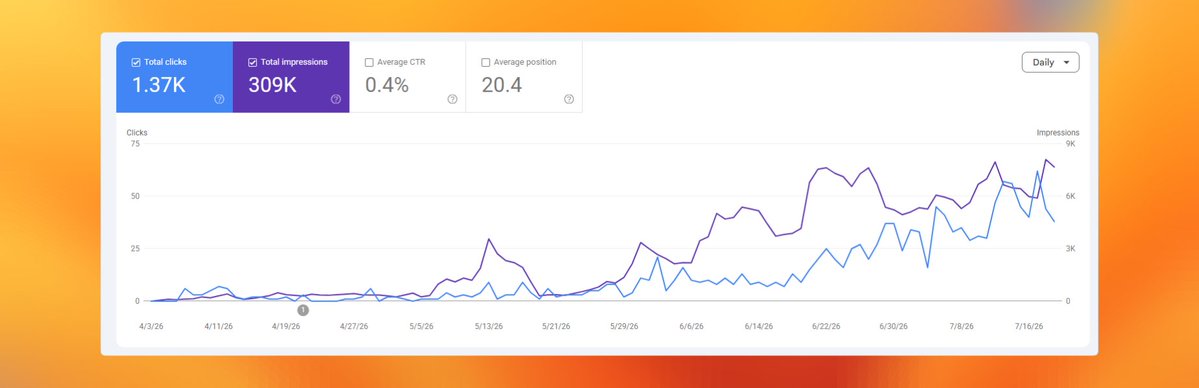Uncheck the Total impressions checkbox
This screenshot has width=1199, height=388.
click(x=252, y=62)
